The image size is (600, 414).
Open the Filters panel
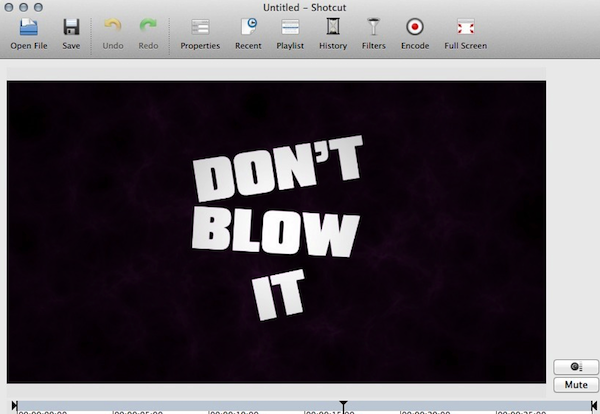coord(374,33)
